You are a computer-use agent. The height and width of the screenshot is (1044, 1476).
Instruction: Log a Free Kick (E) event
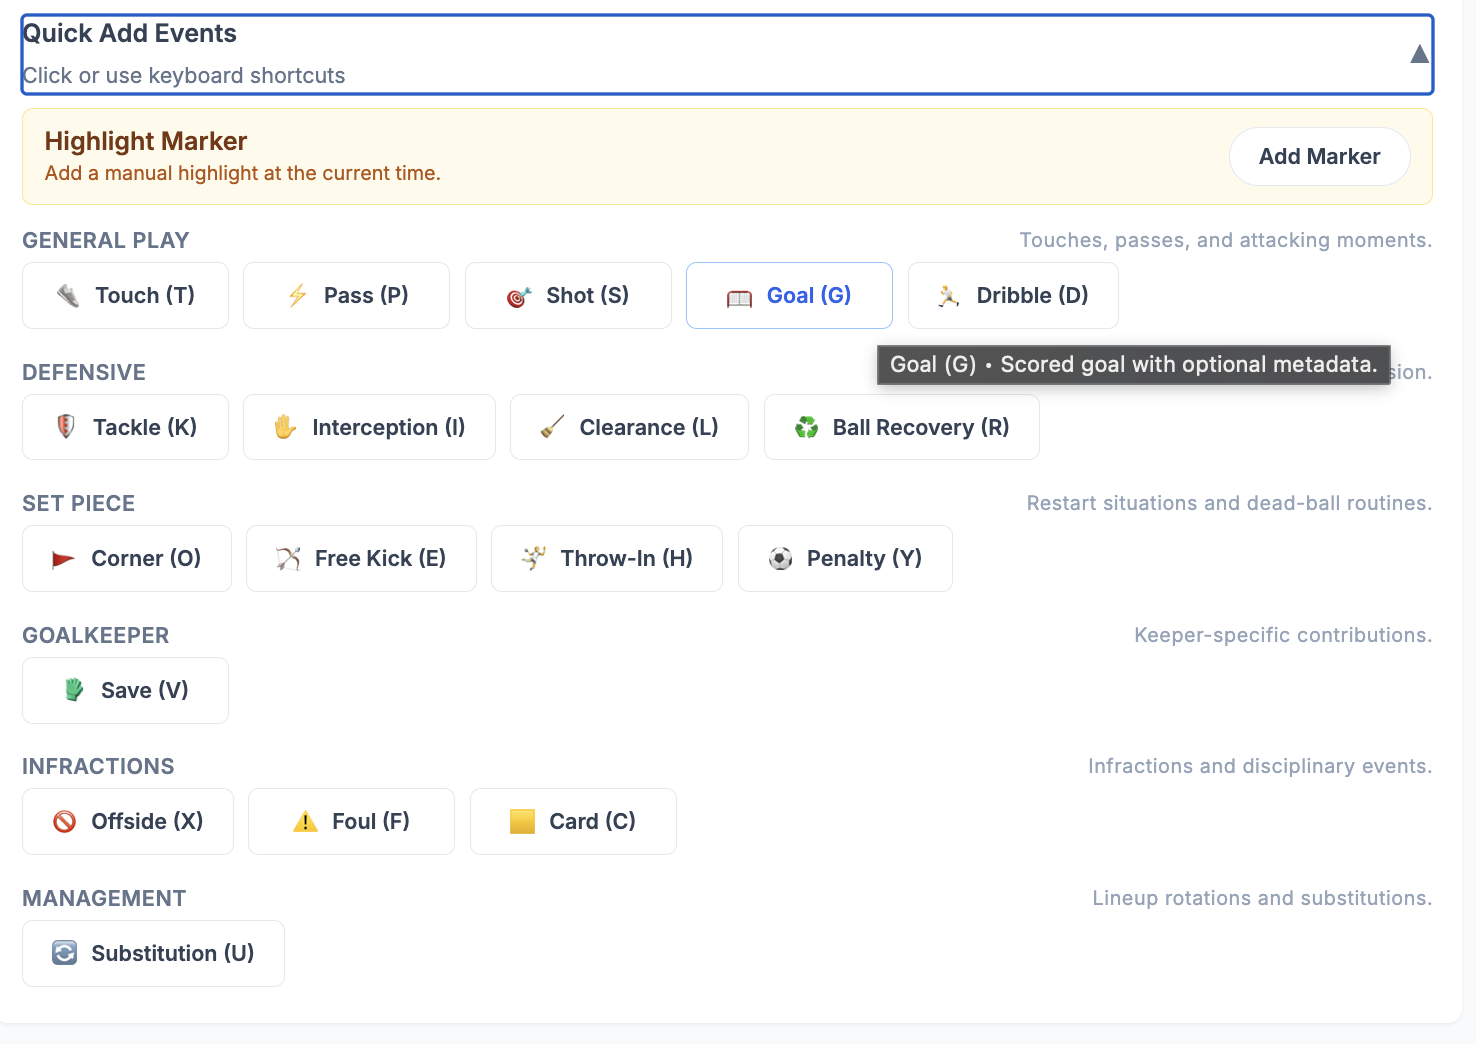pos(361,559)
